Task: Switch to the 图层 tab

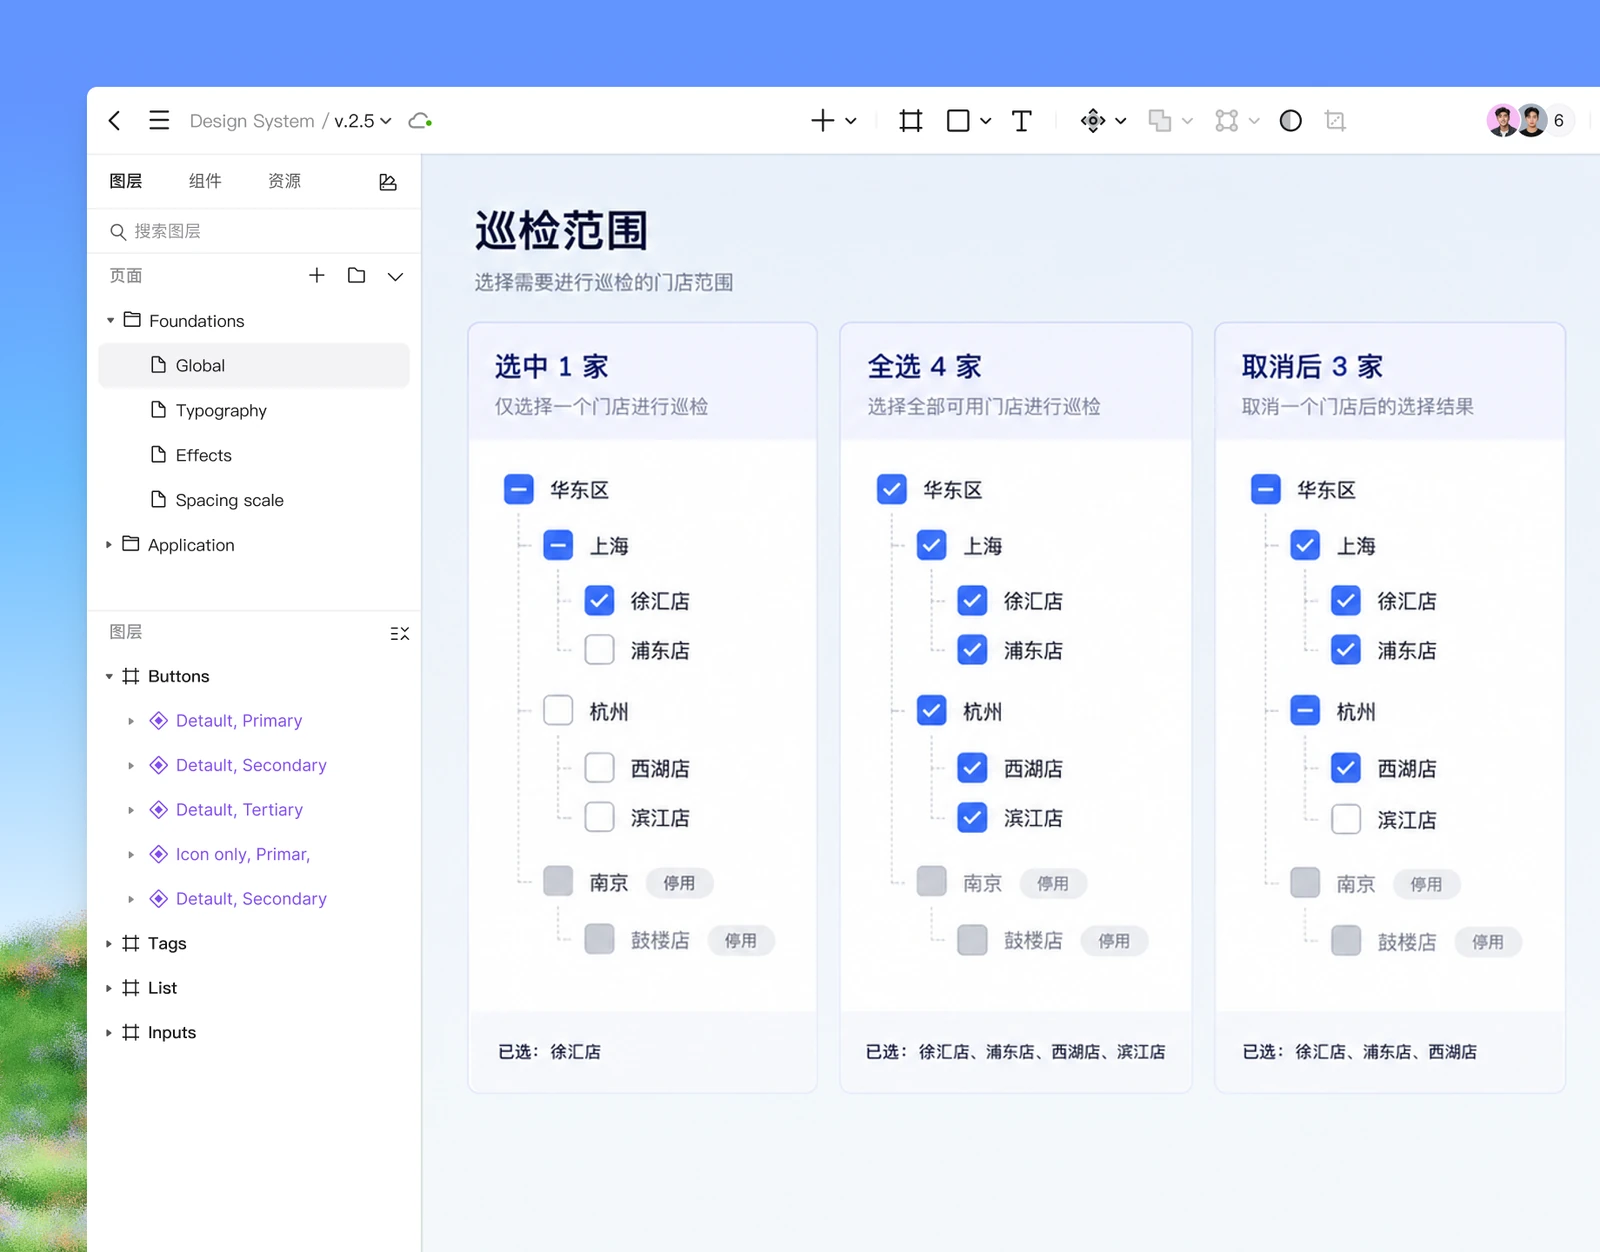Action: pyautogui.click(x=126, y=181)
